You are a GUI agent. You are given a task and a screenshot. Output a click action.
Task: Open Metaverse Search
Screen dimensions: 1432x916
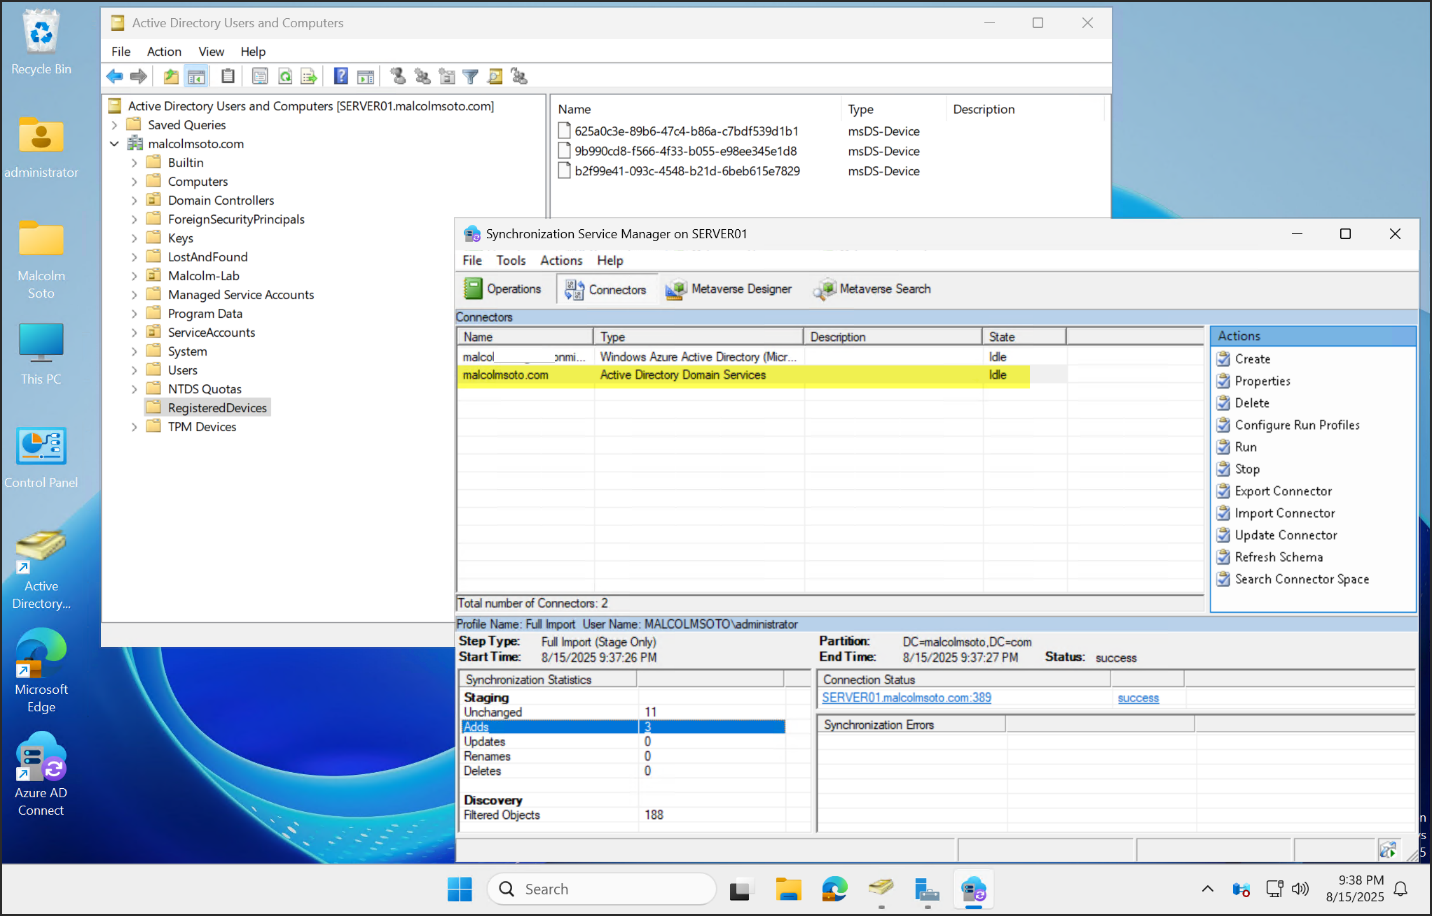tap(872, 289)
